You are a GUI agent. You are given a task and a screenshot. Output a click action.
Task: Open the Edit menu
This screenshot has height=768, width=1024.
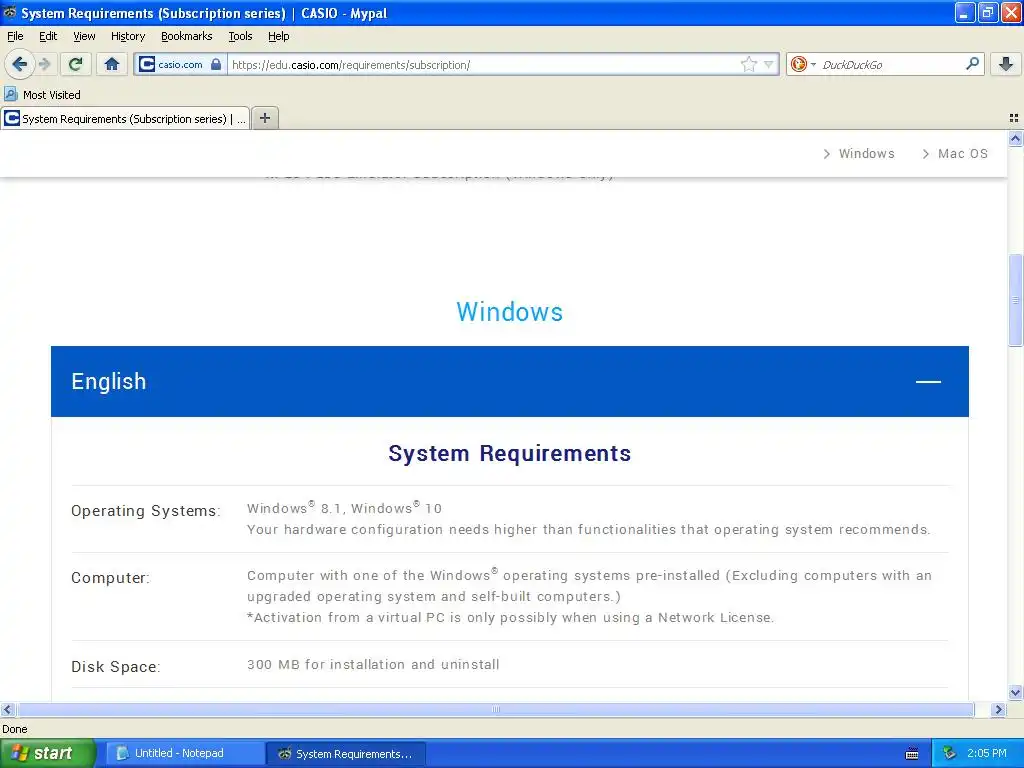point(48,36)
